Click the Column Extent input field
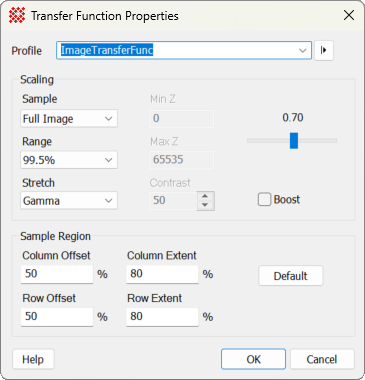Image resolution: width=365 pixels, height=380 pixels. tap(162, 274)
